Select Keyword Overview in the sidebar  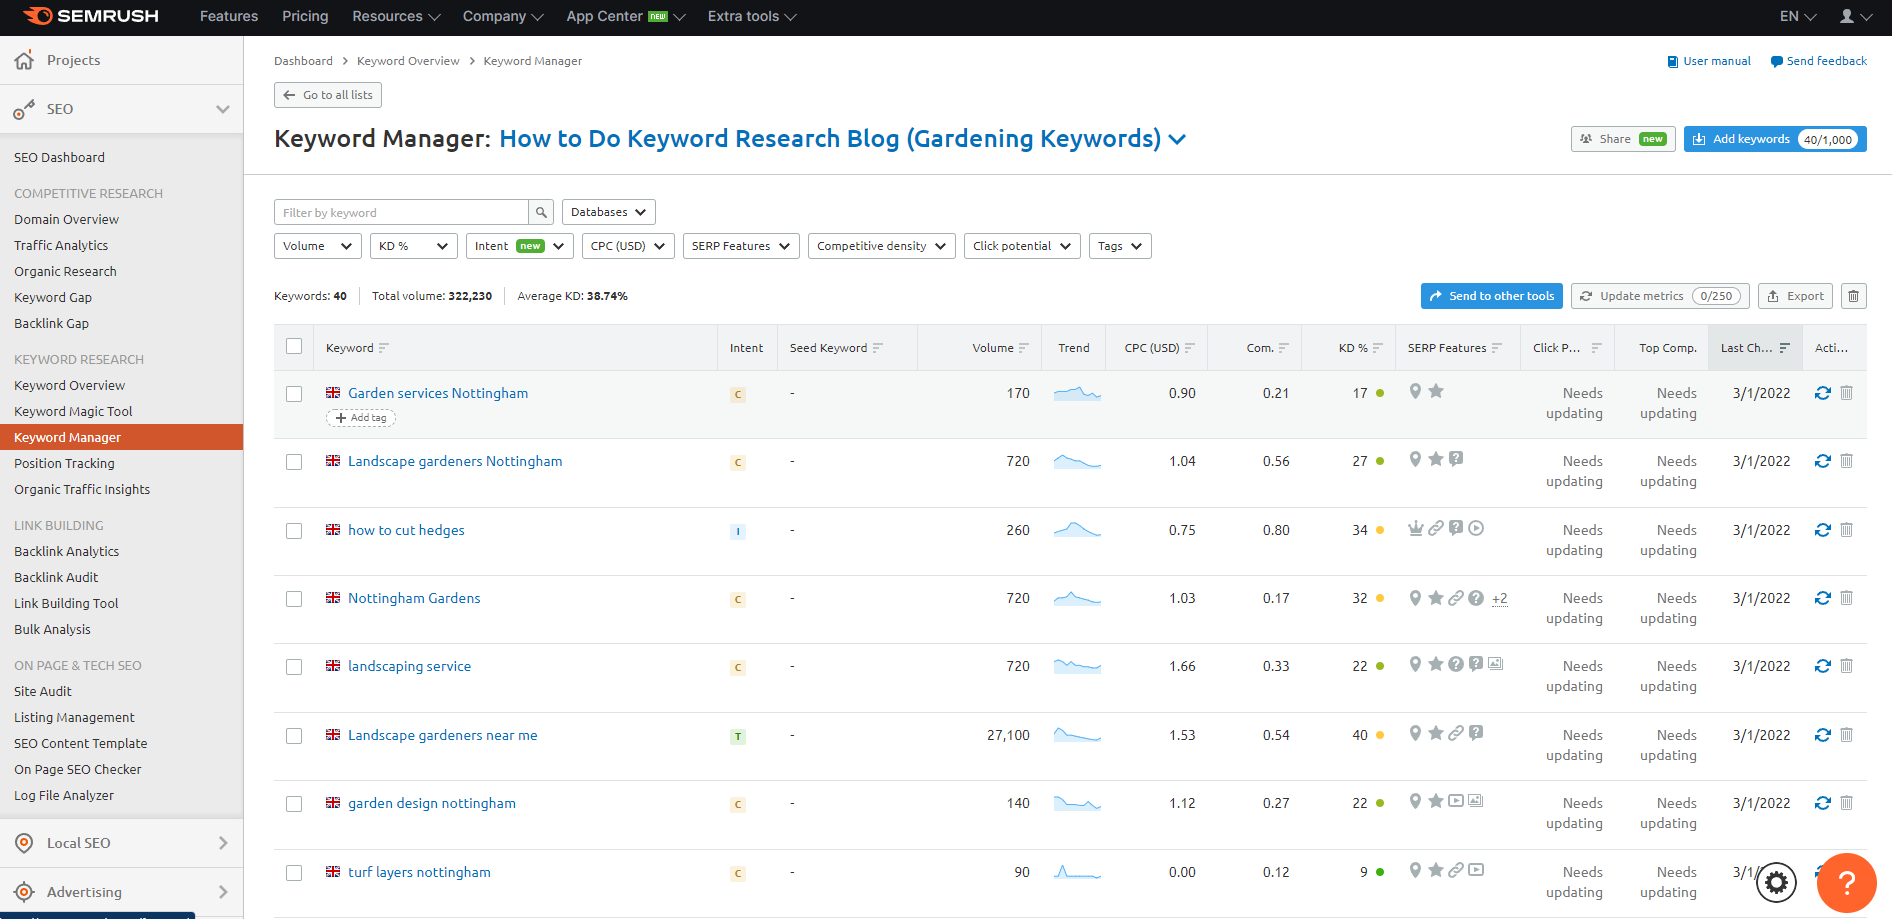pyautogui.click(x=69, y=385)
